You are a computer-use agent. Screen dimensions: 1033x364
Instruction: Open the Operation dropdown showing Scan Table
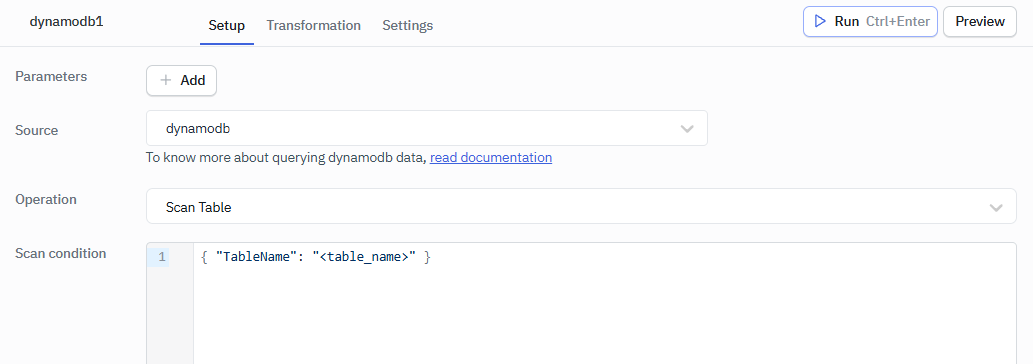(x=581, y=207)
